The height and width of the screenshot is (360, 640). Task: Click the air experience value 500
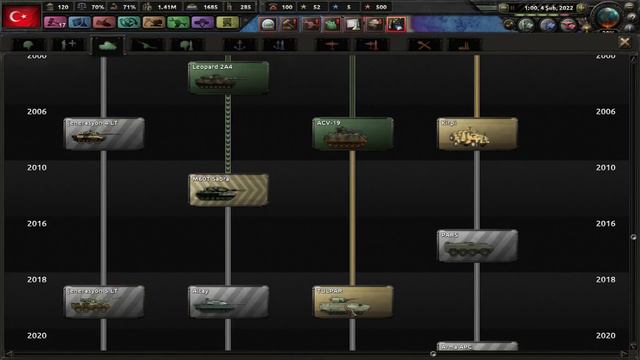coord(381,7)
